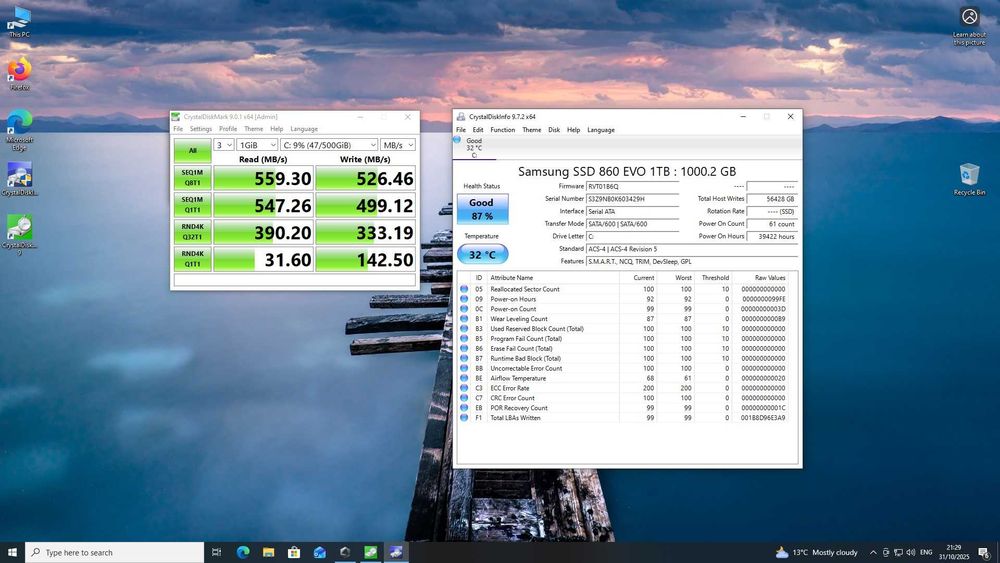This screenshot has width=1000, height=563.
Task: Open volume control tray icon
Action: (911, 552)
